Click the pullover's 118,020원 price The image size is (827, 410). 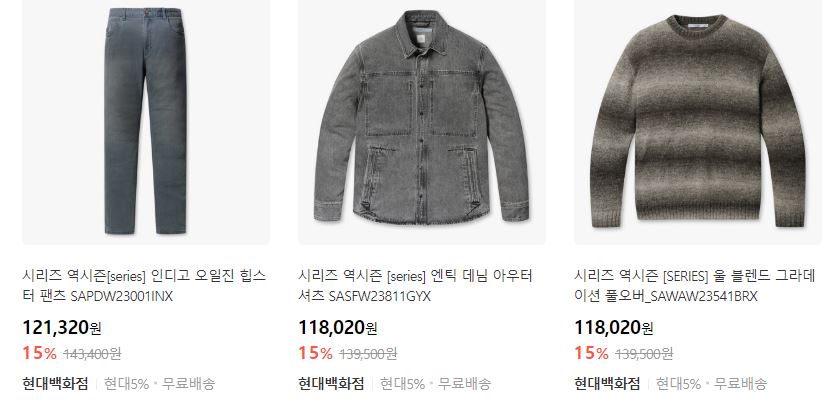point(614,328)
